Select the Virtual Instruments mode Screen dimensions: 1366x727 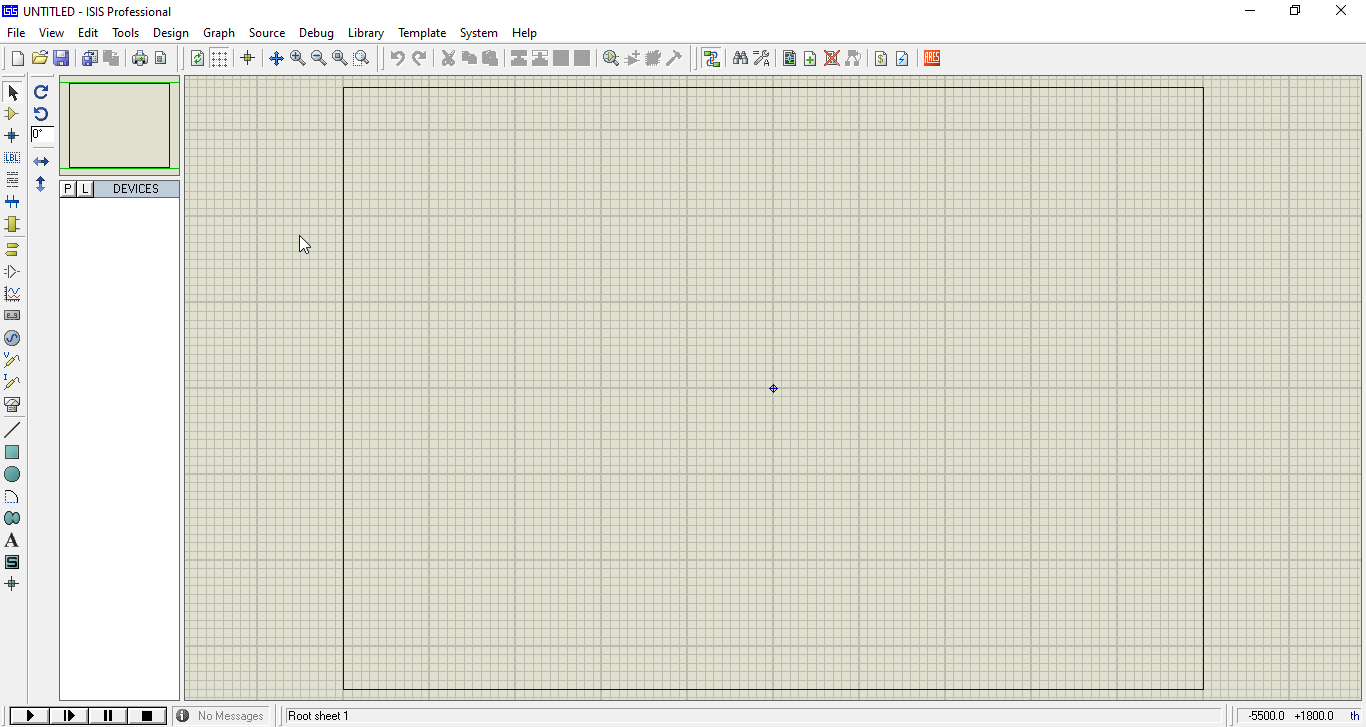(x=12, y=404)
